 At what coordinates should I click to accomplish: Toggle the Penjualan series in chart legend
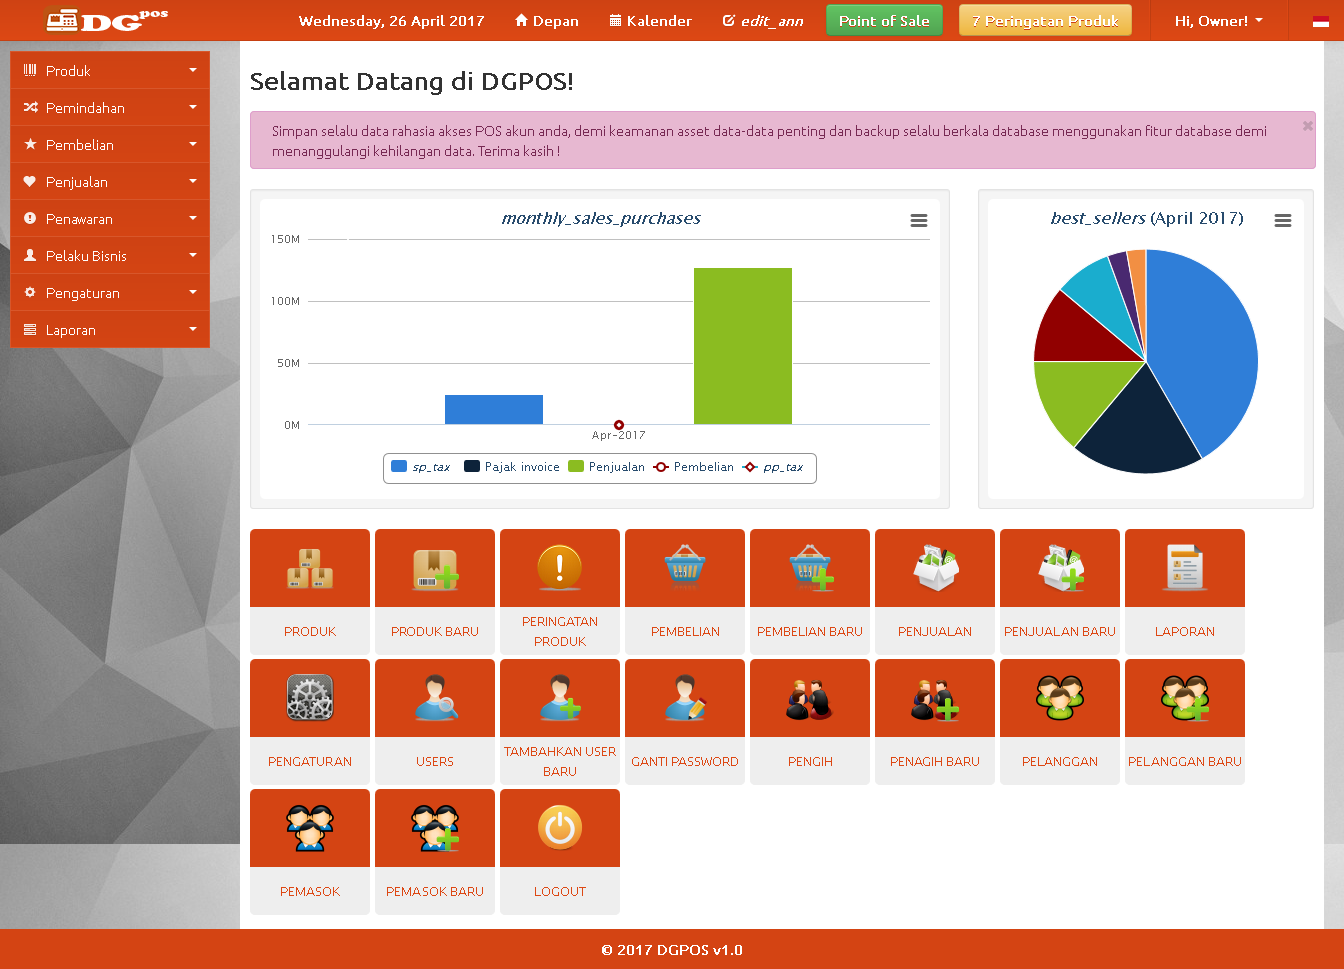[606, 467]
